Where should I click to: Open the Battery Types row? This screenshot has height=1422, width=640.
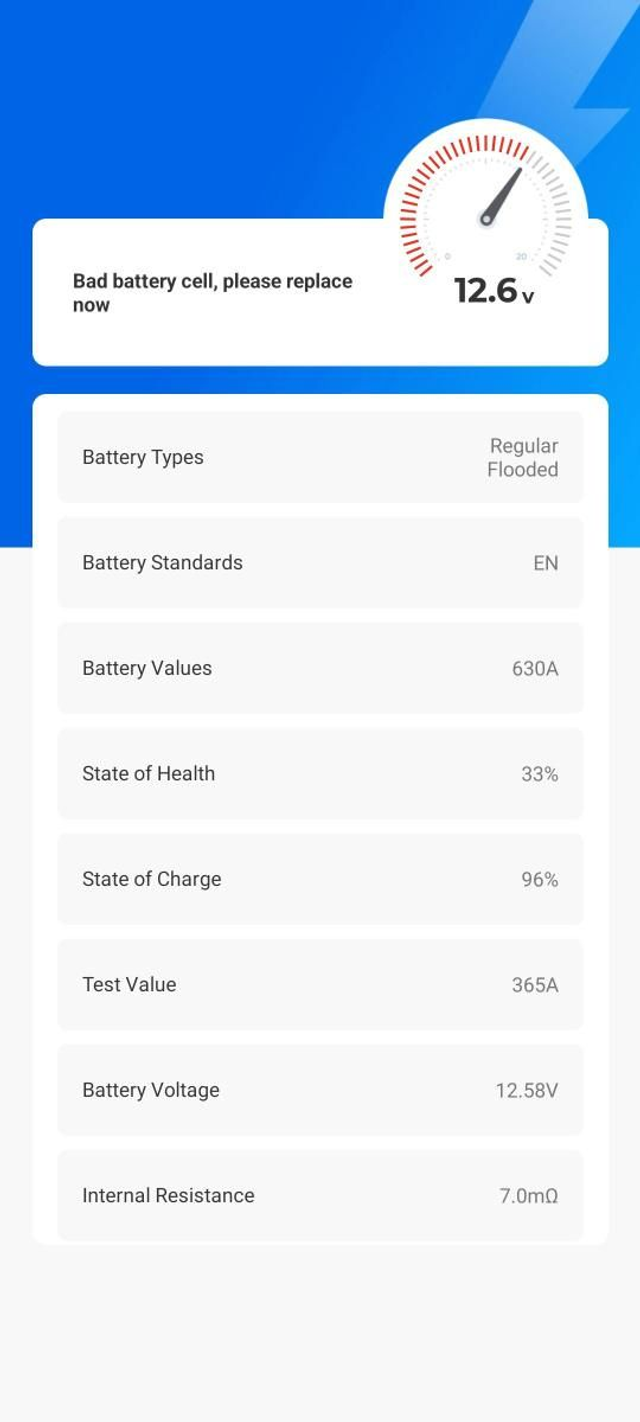(320, 457)
